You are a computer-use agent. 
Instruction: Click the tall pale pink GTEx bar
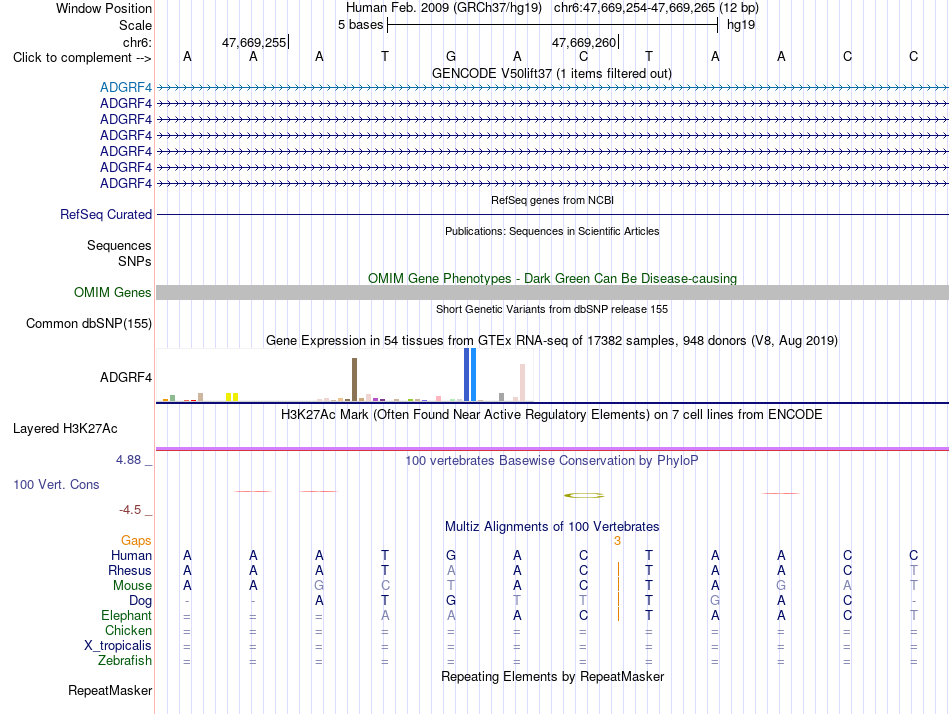click(523, 382)
